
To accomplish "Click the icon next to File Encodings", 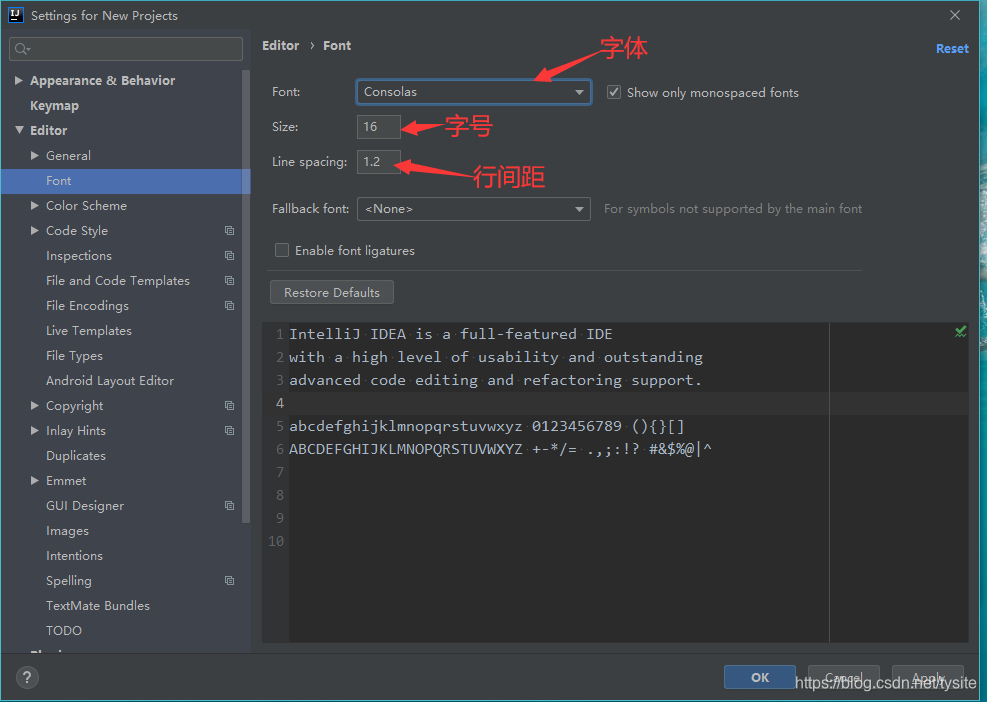I will pos(230,306).
